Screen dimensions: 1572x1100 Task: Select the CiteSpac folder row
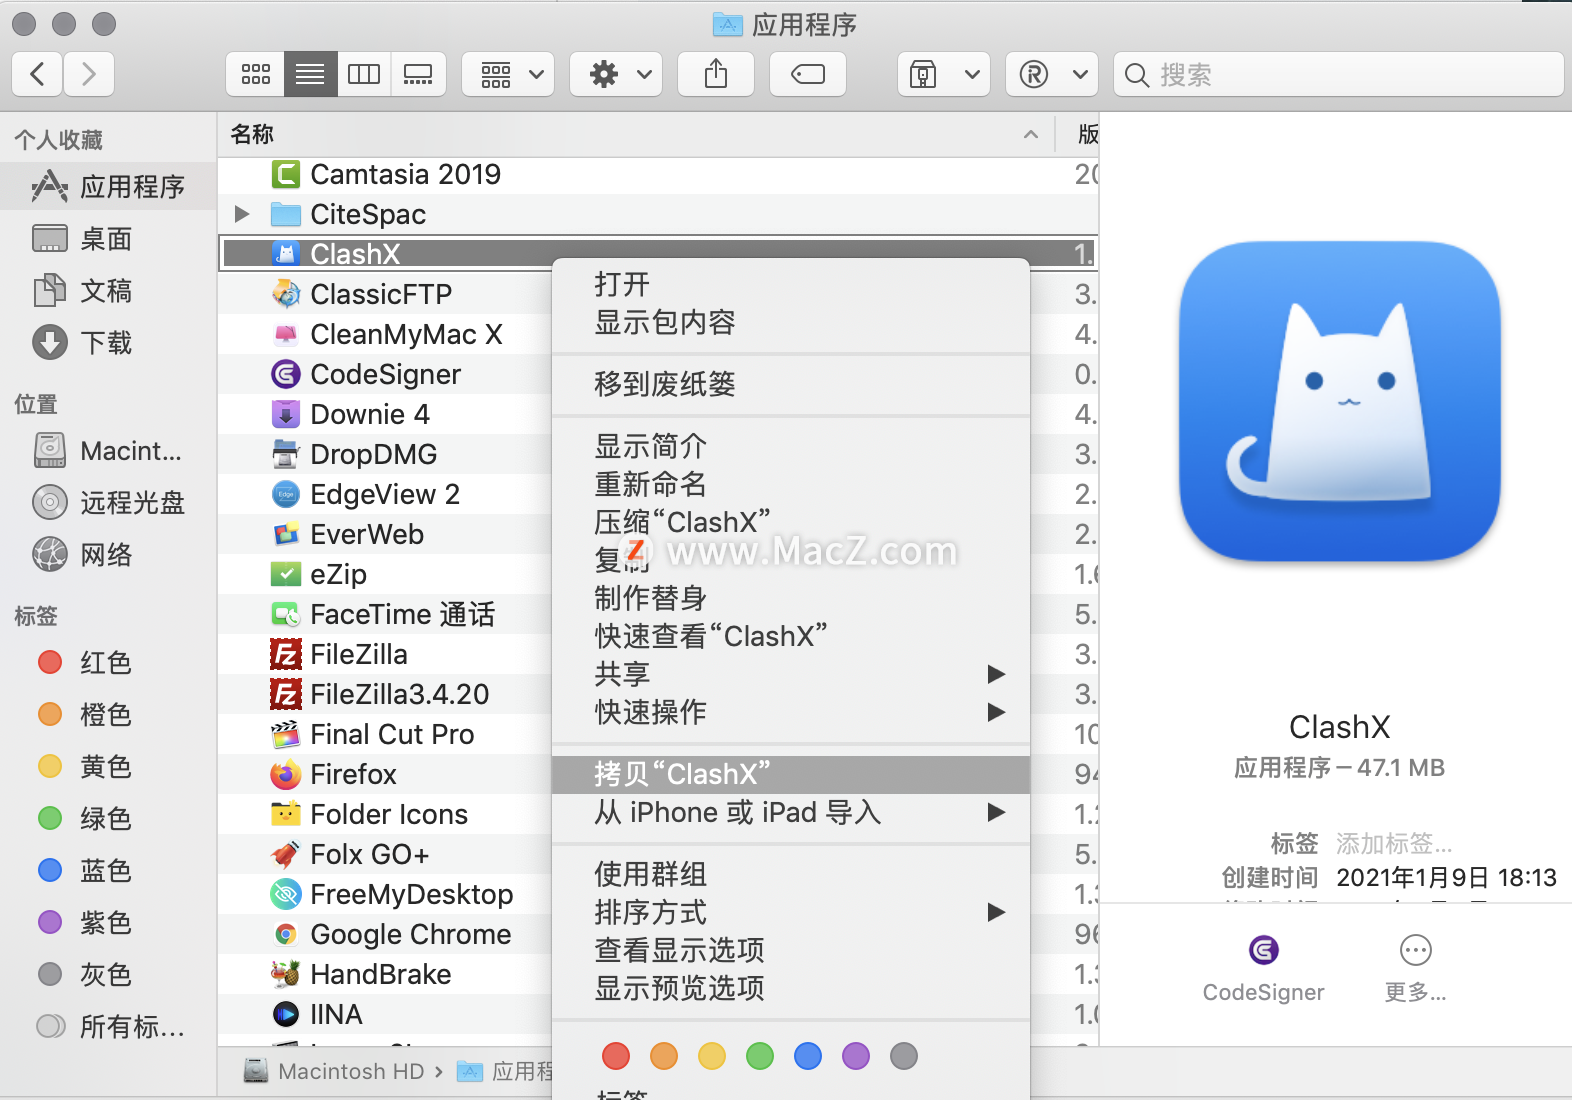(658, 214)
